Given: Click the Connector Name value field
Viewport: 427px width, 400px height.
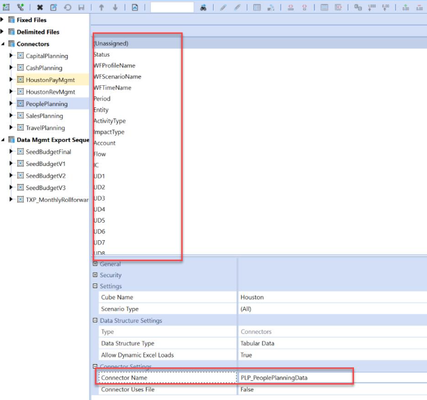Looking at the screenshot, I should coord(333,378).
